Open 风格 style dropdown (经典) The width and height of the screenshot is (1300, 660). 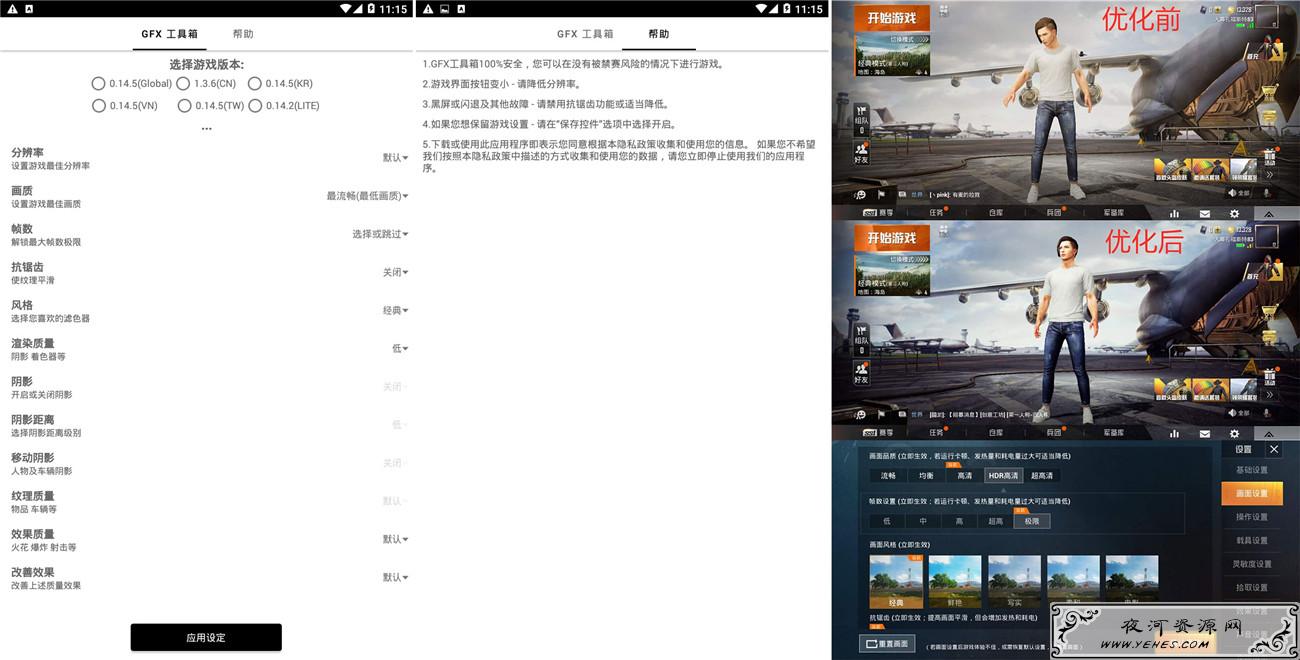point(395,311)
